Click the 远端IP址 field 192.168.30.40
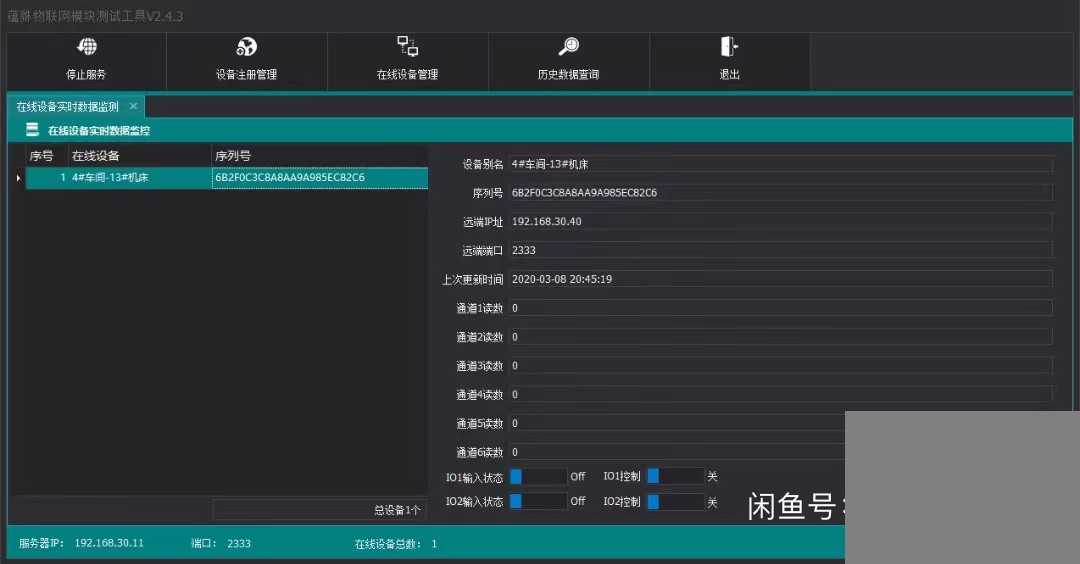The width and height of the screenshot is (1080, 564). tap(781, 222)
